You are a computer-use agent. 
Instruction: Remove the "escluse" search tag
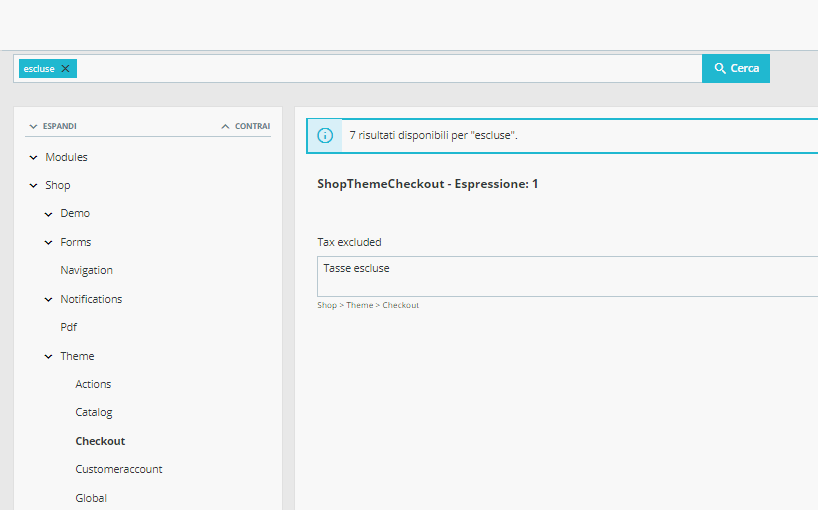pyautogui.click(x=66, y=69)
